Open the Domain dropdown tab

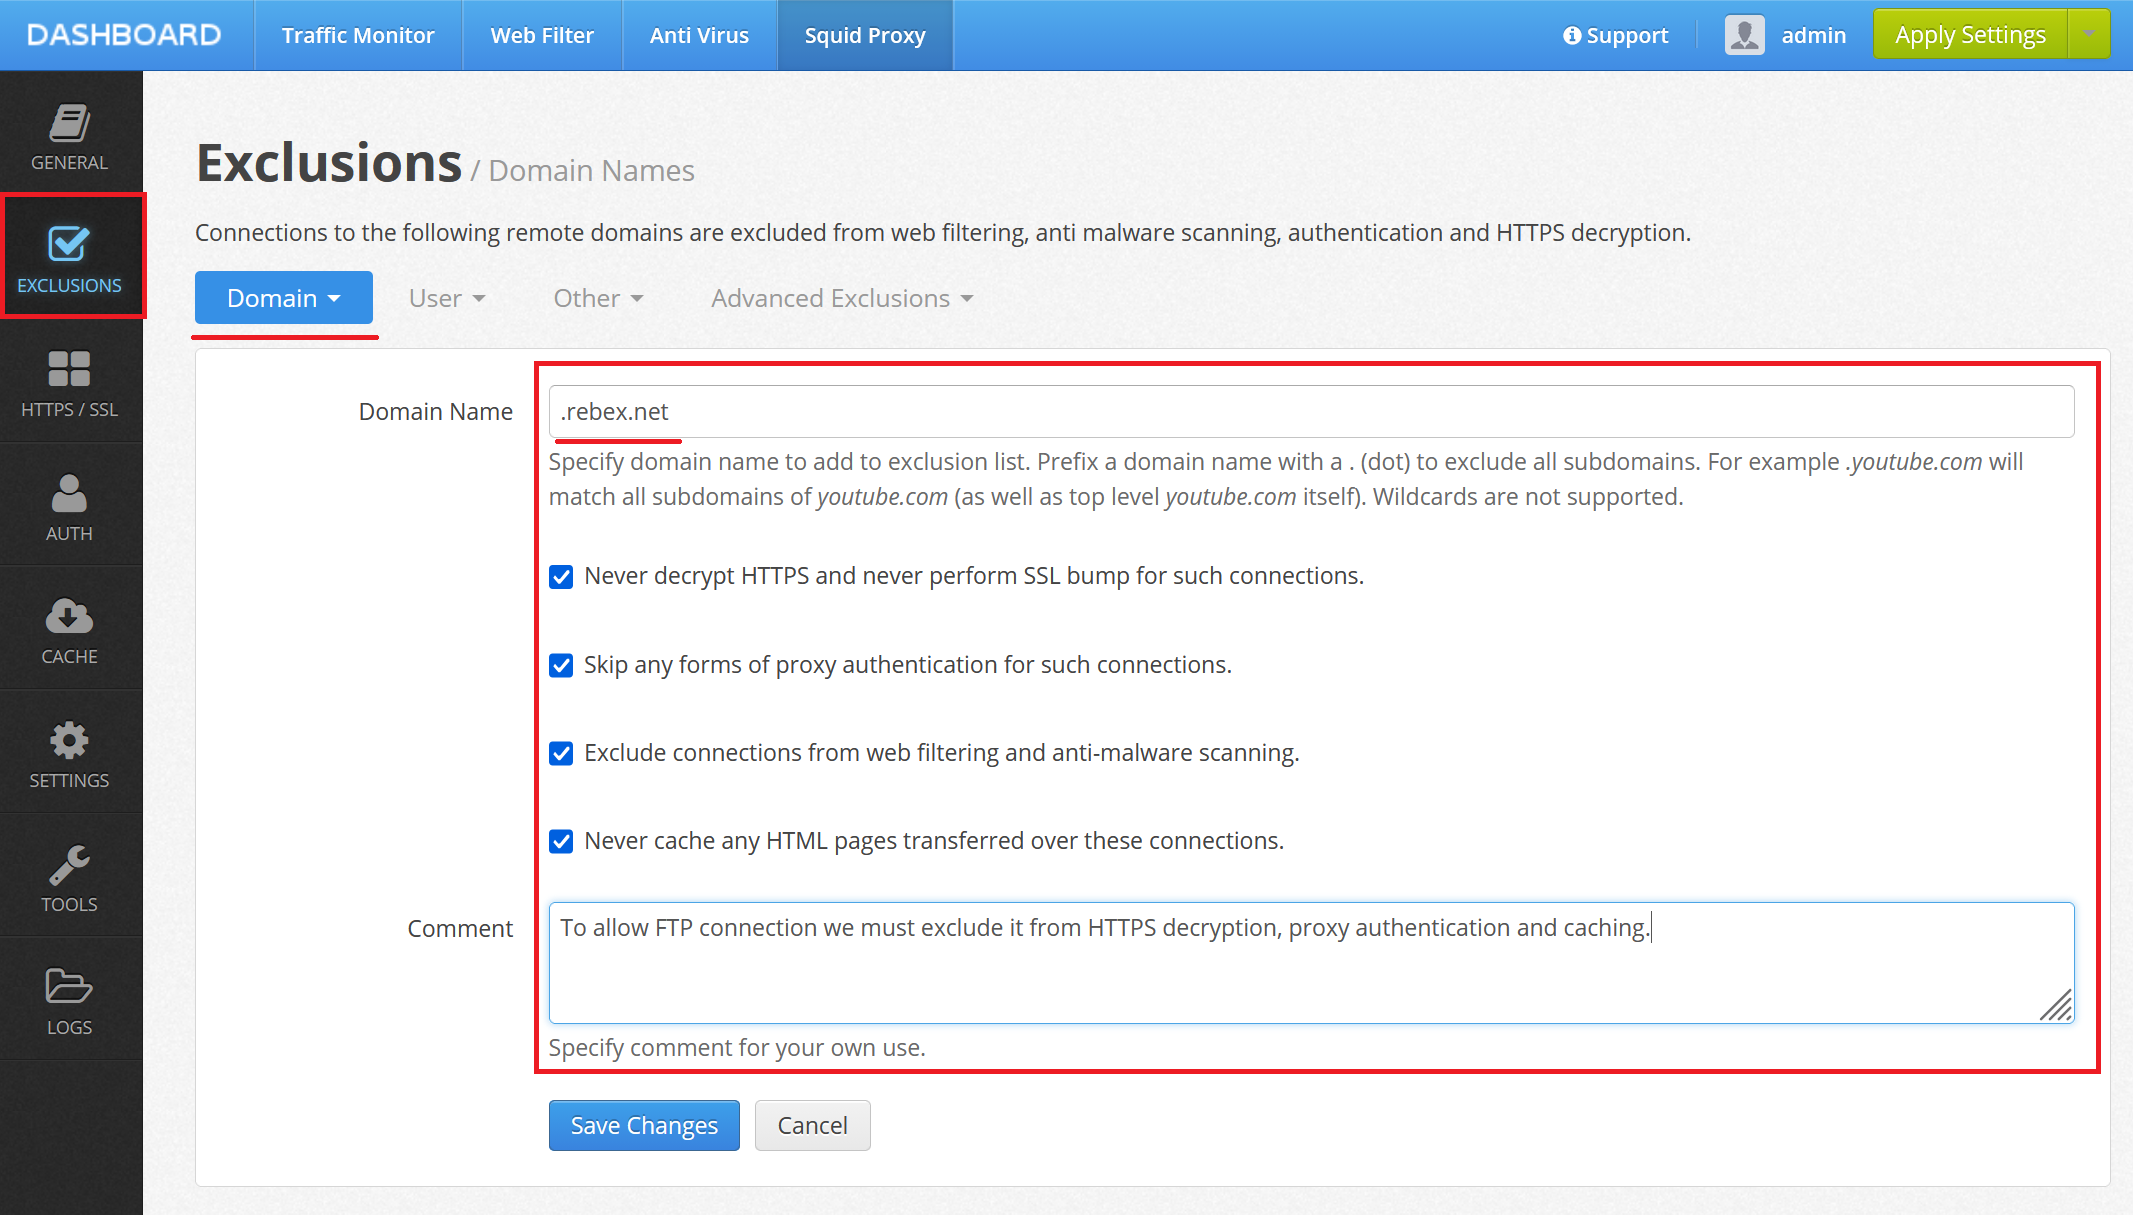click(284, 298)
